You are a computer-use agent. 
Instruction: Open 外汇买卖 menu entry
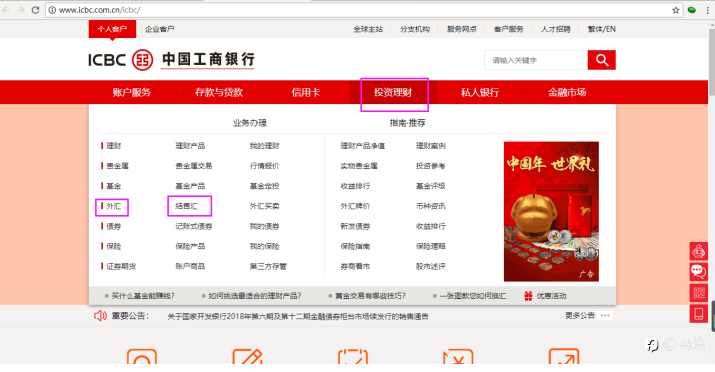coord(264,206)
